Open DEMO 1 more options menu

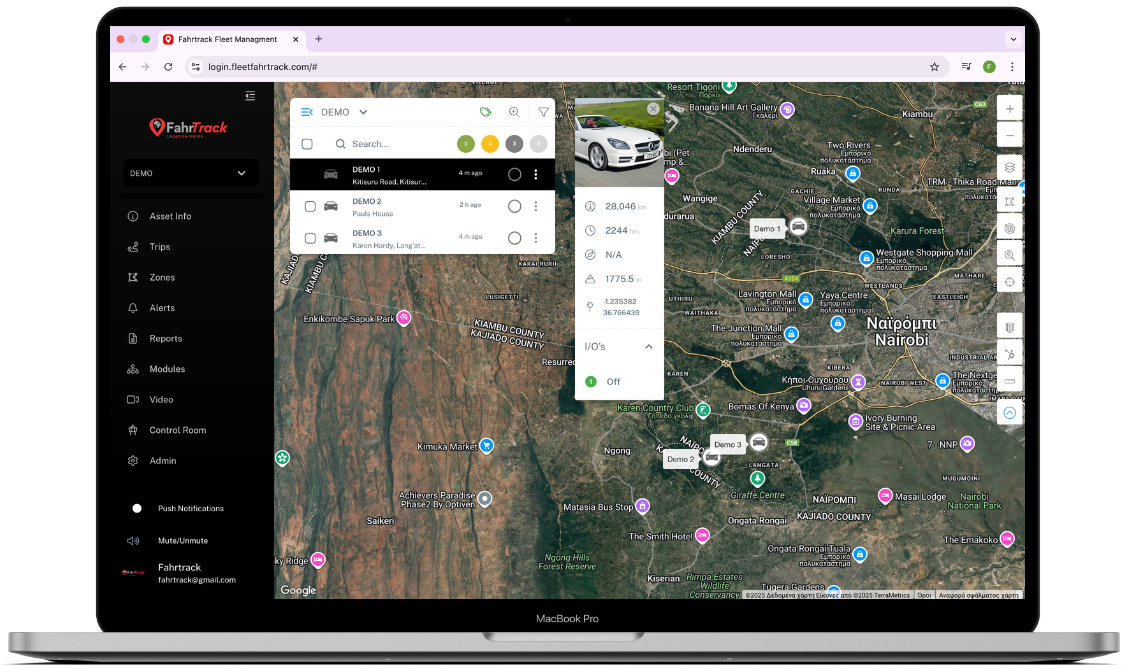(x=535, y=175)
